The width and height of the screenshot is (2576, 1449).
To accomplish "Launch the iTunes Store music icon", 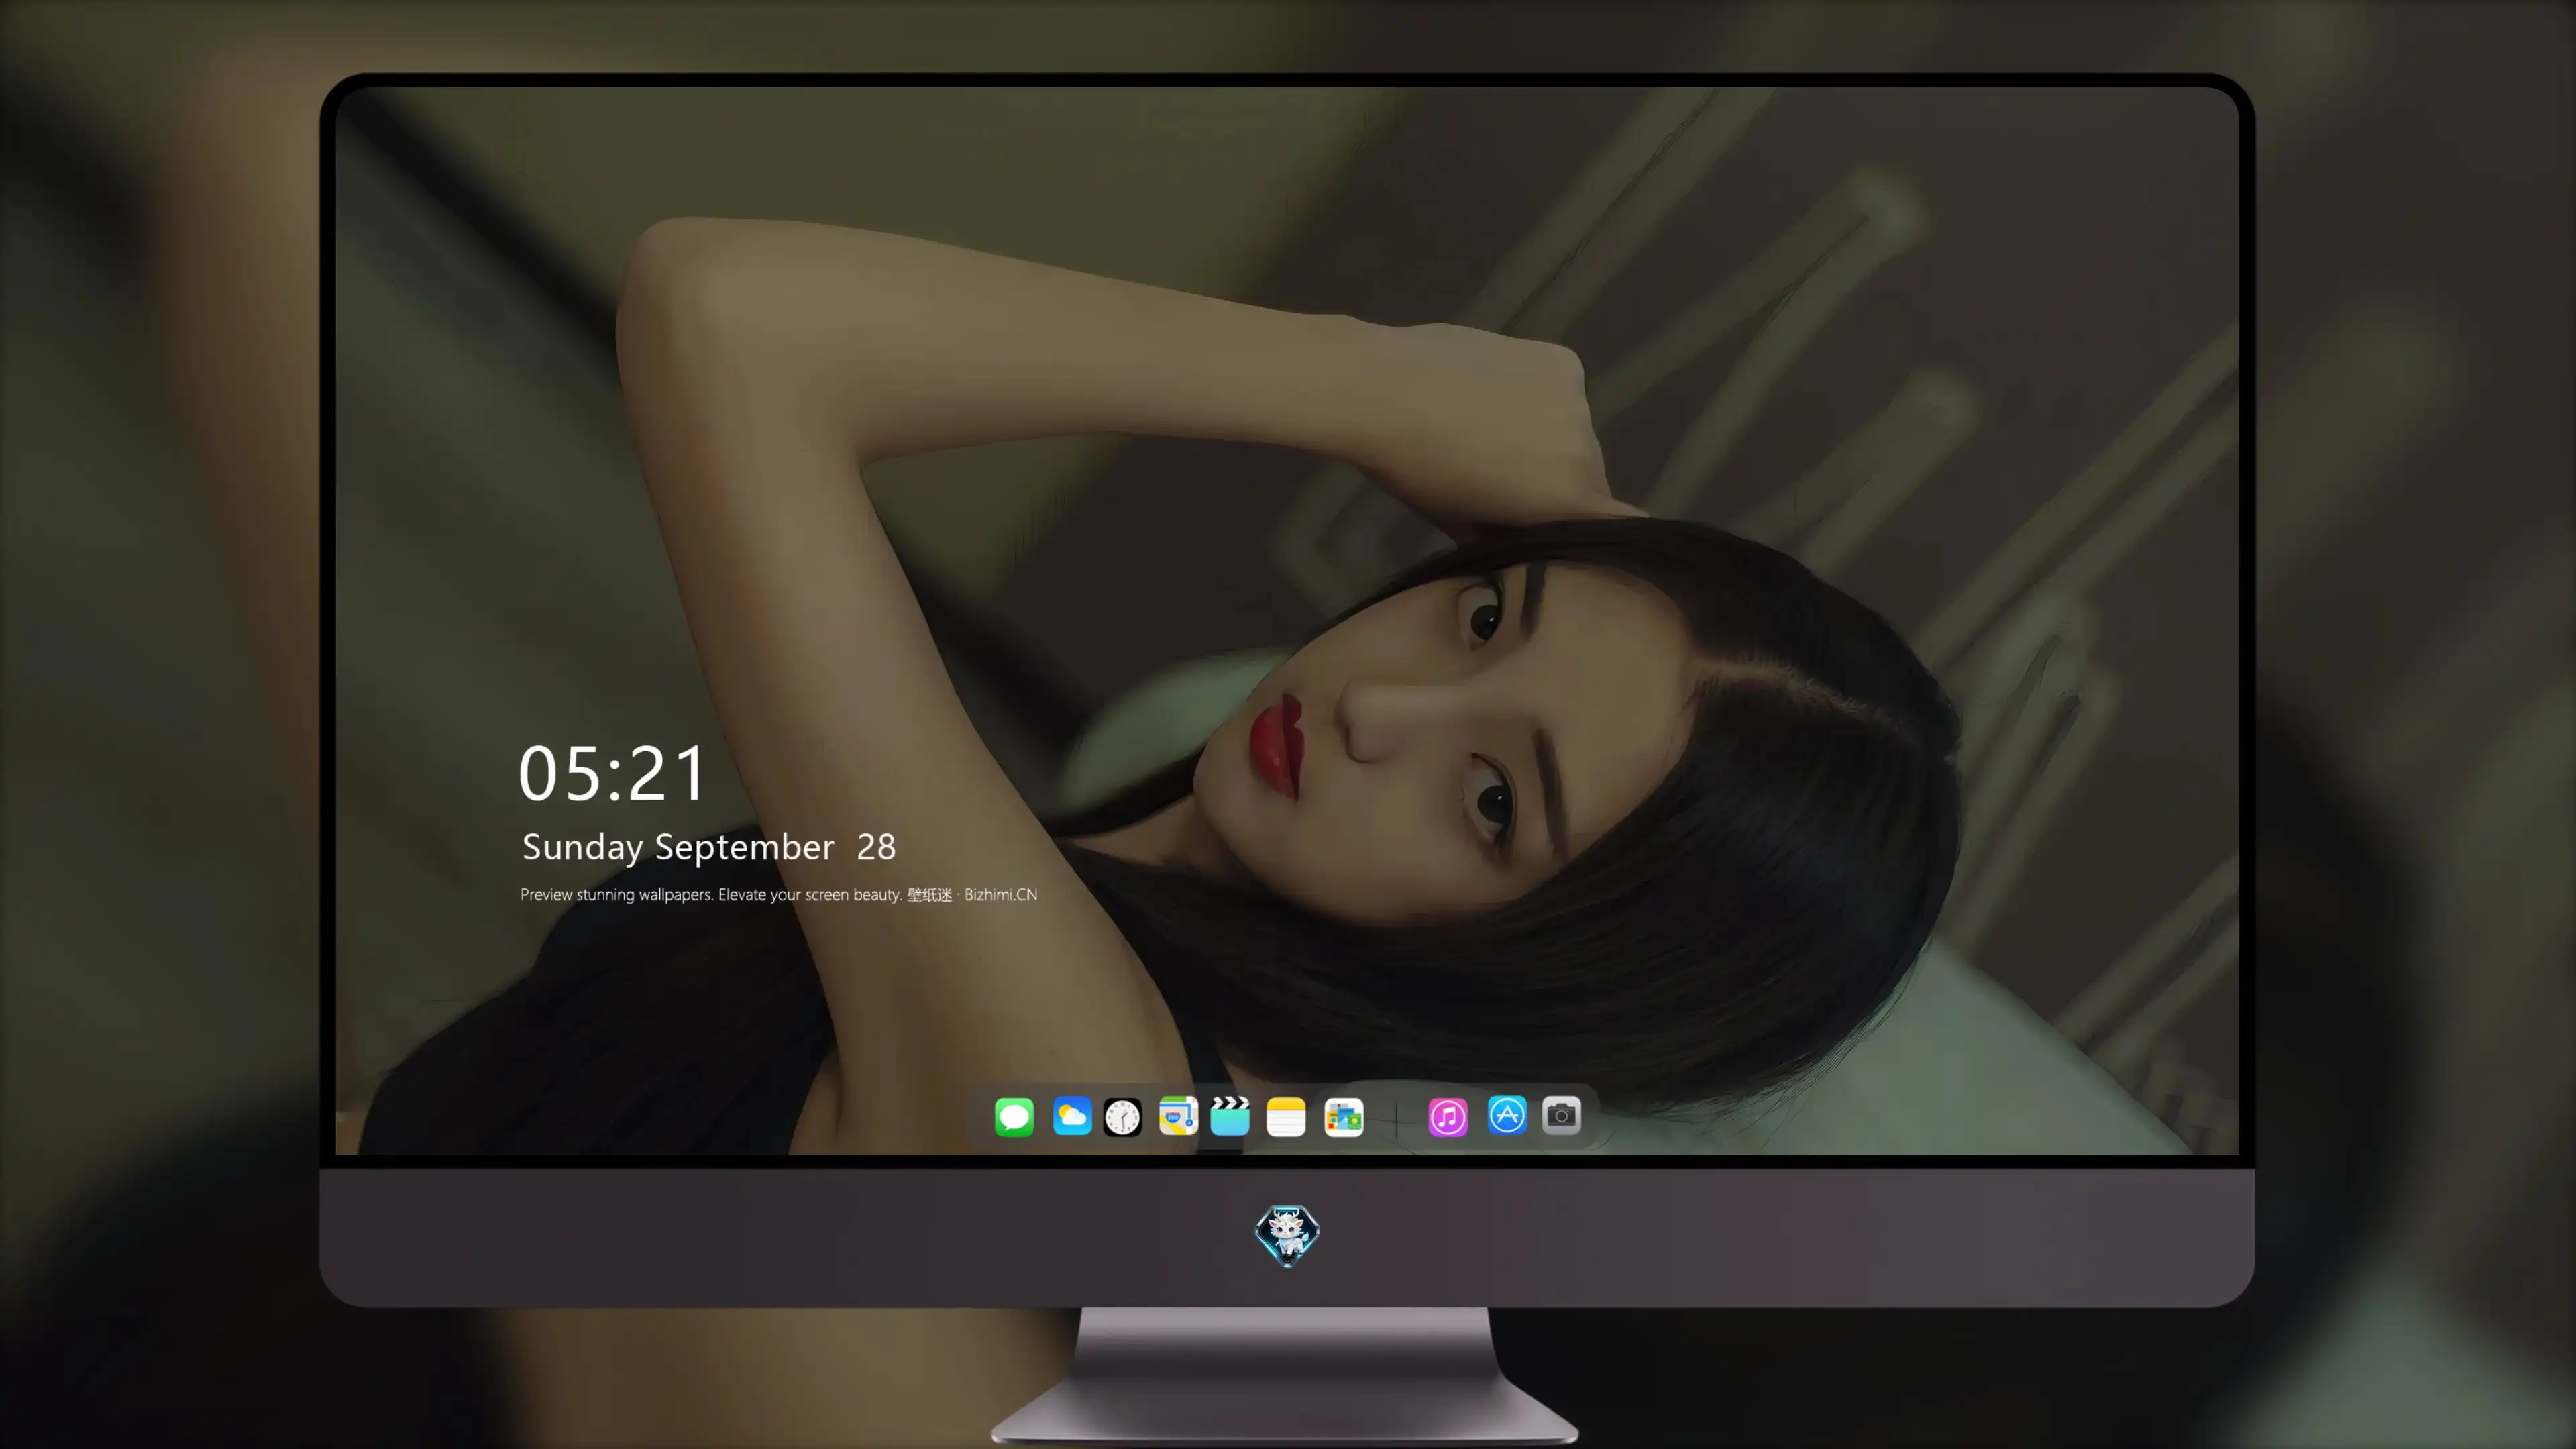I will [1448, 1116].
